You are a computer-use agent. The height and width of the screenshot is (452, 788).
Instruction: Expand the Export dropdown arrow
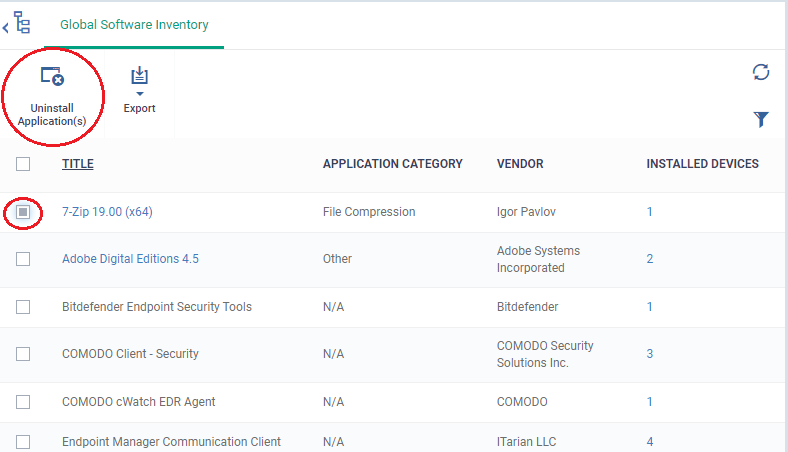coord(140,94)
